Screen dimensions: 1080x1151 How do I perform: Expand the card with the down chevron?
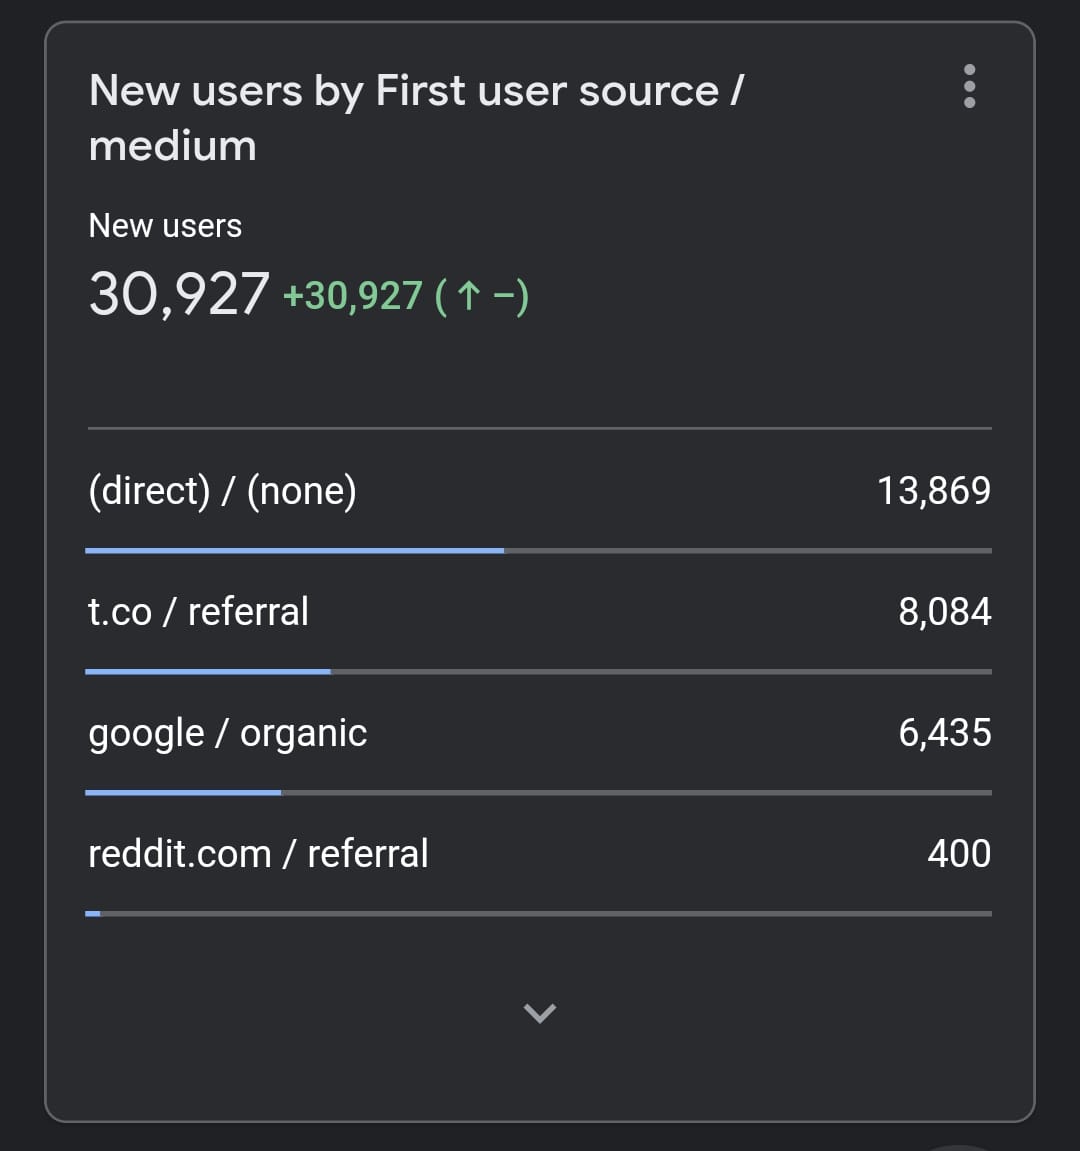[540, 1013]
